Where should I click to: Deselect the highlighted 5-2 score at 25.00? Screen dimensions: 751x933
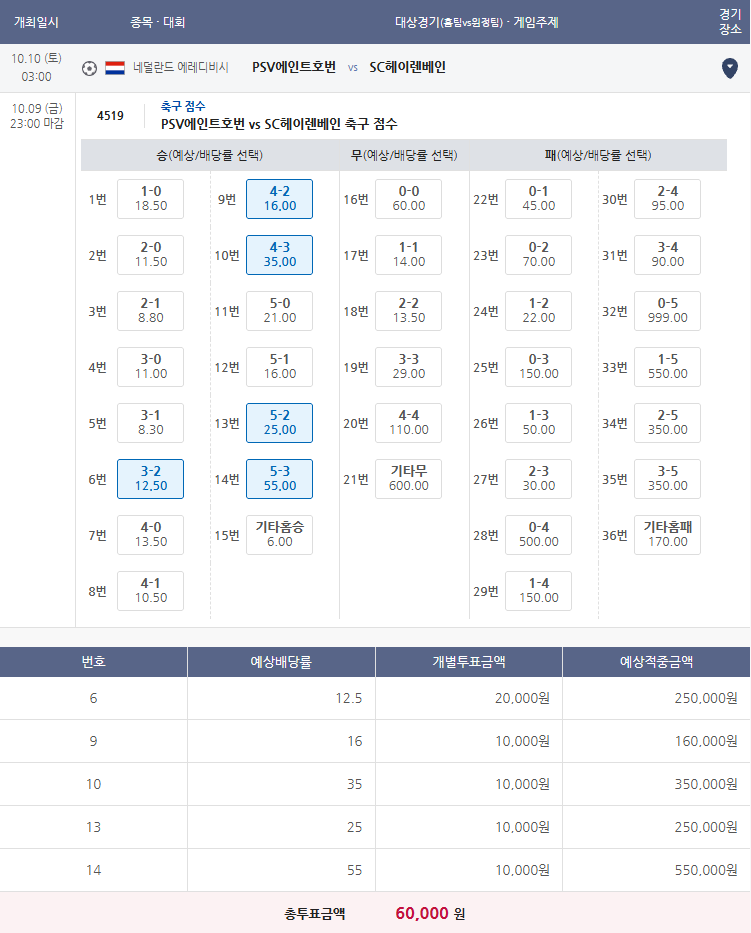click(x=280, y=422)
